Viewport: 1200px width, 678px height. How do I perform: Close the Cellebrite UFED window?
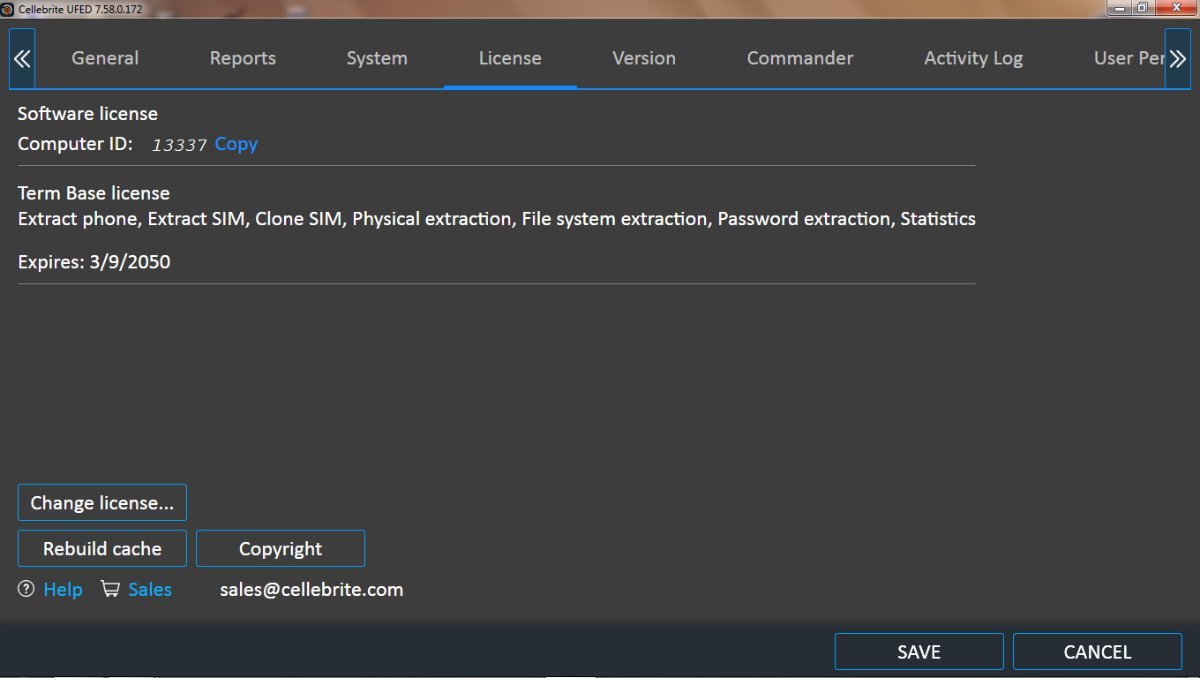pos(1176,8)
